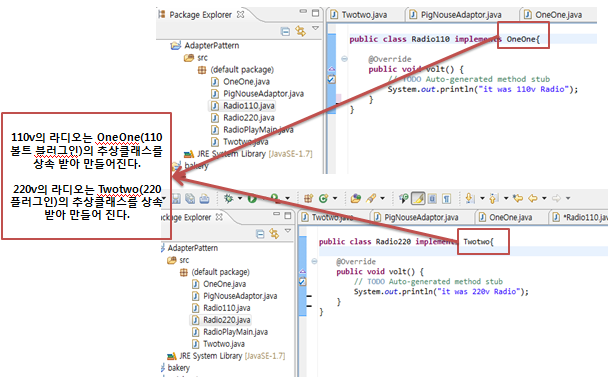The width and height of the screenshot is (608, 377).
Task: Toggle Show Whitespace Characters pilcrow icon
Action: [x=447, y=199]
